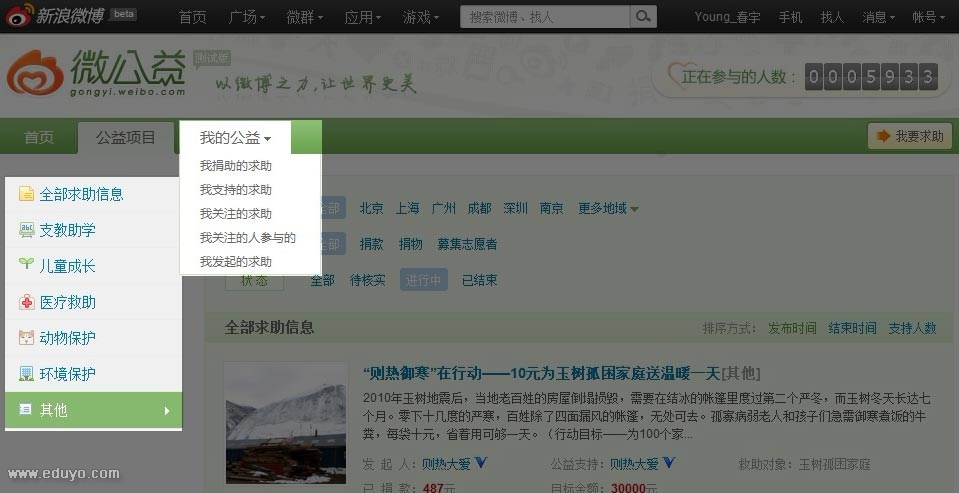Viewport: 959px width, 493px height.
Task: Open the 广场 top navigation dropdown
Action: coord(247,17)
